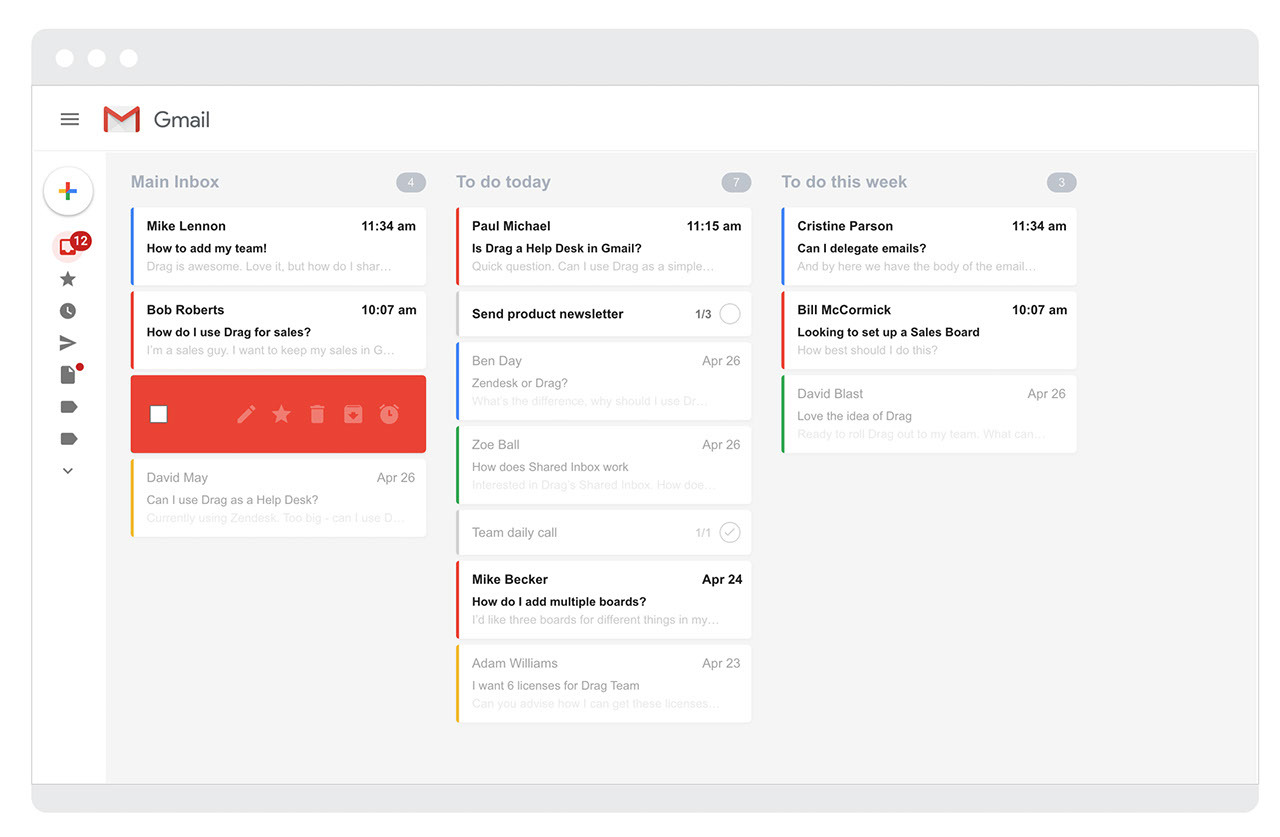Open Drafts document icon in sidebar
This screenshot has width=1280, height=837.
(x=68, y=375)
